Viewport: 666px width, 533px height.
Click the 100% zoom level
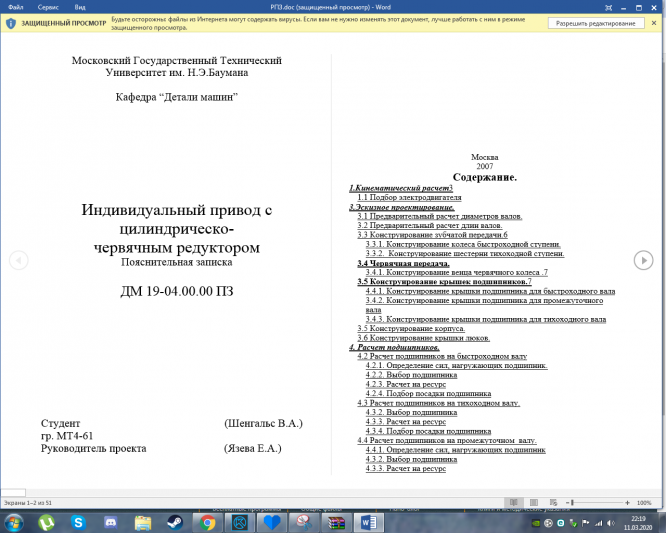(644, 503)
